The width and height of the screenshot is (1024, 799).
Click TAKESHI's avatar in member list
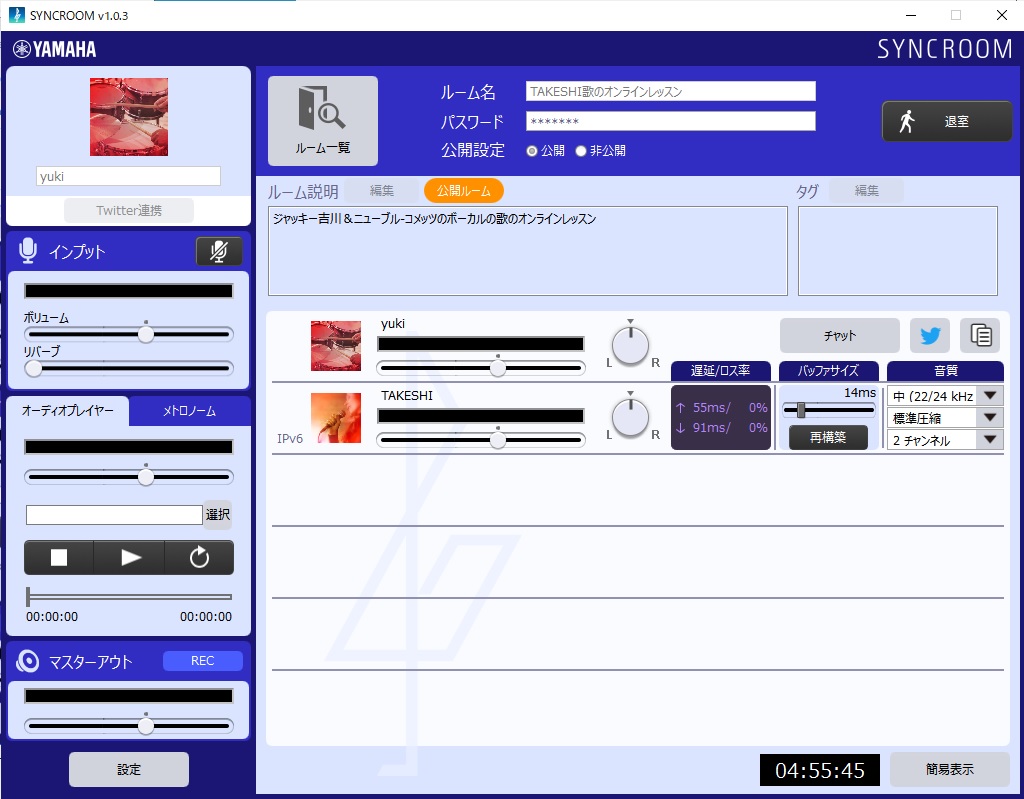[336, 418]
